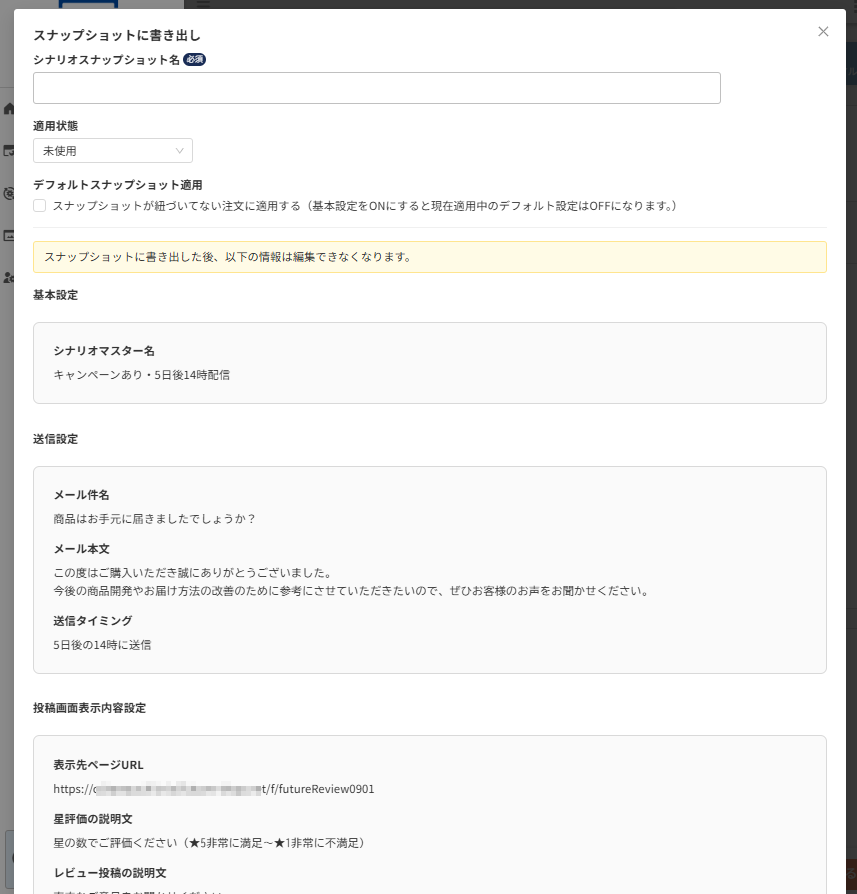
Task: Click the 基本設定 section heading
Action: click(55, 295)
